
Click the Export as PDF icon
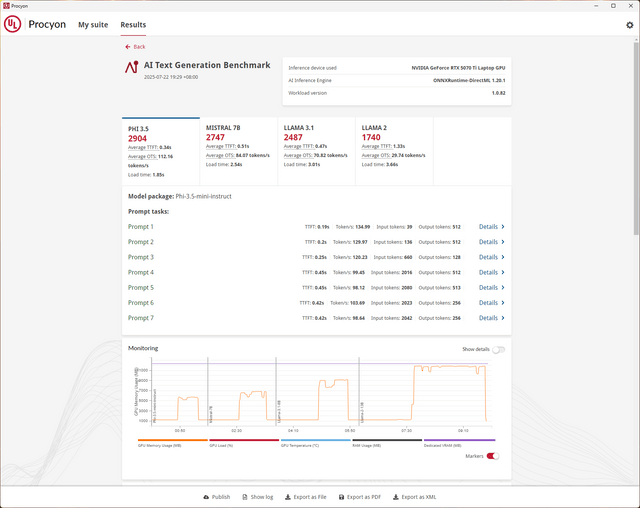[341, 497]
